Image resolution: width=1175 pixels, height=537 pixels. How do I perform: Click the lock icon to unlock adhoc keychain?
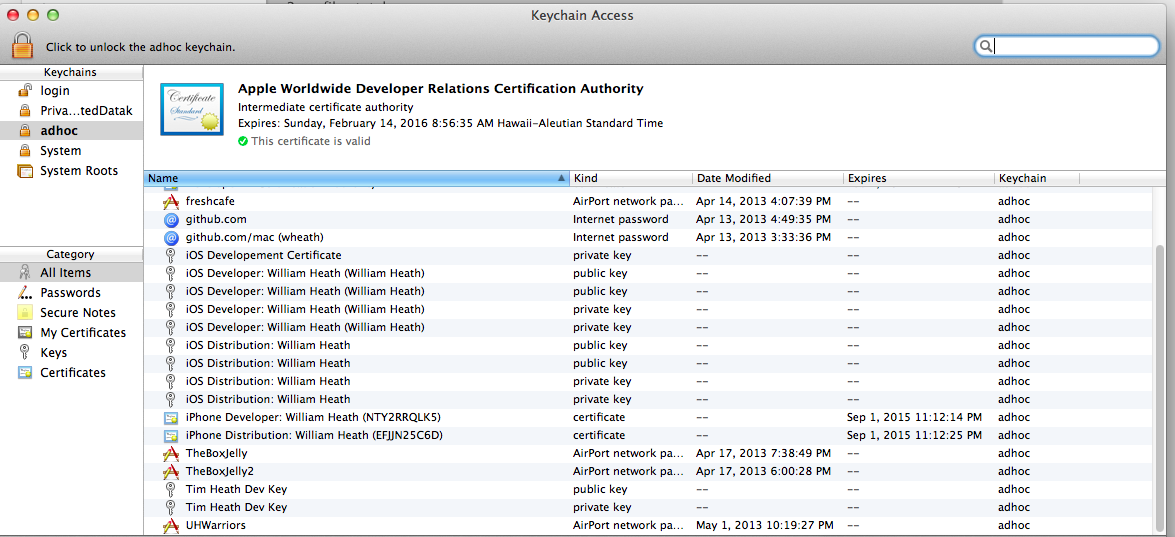[22, 45]
